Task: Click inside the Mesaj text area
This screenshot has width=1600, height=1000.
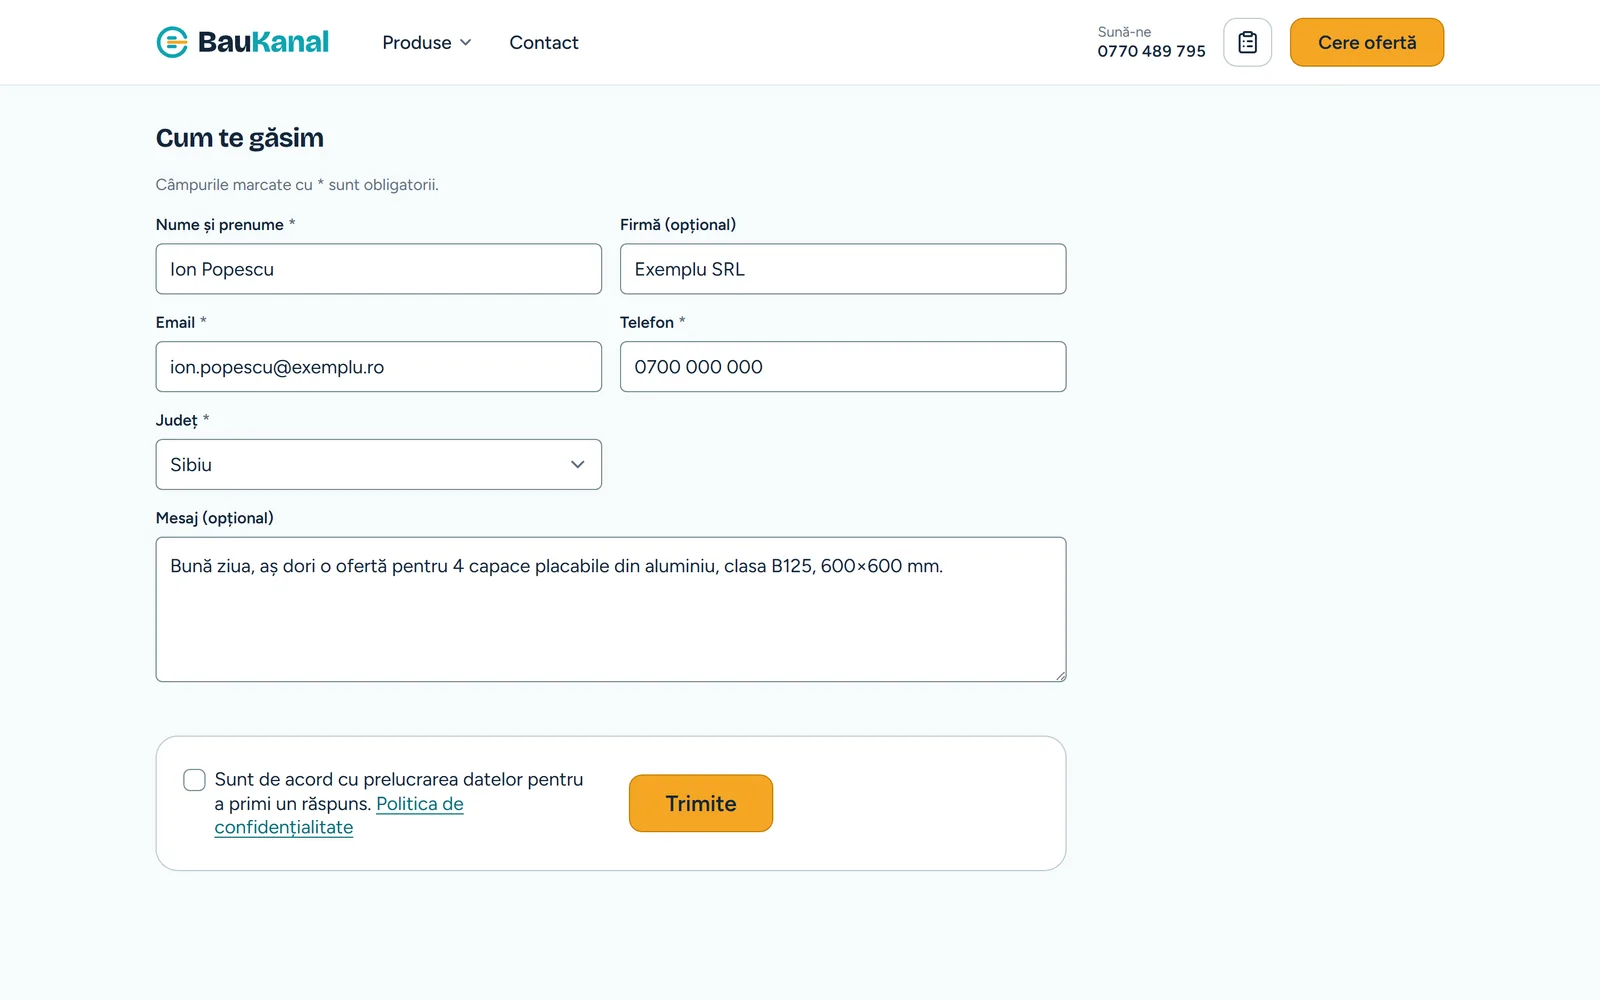Action: [x=611, y=610]
